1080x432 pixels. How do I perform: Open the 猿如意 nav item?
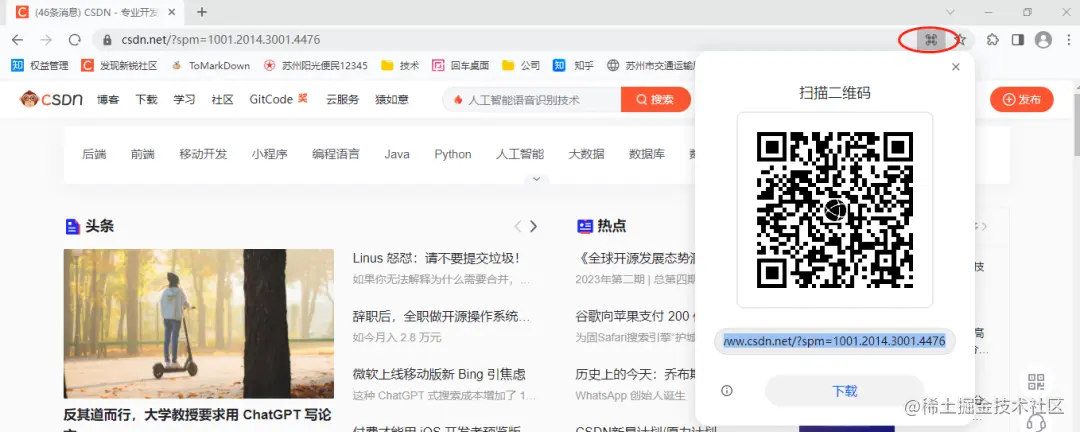coord(392,99)
